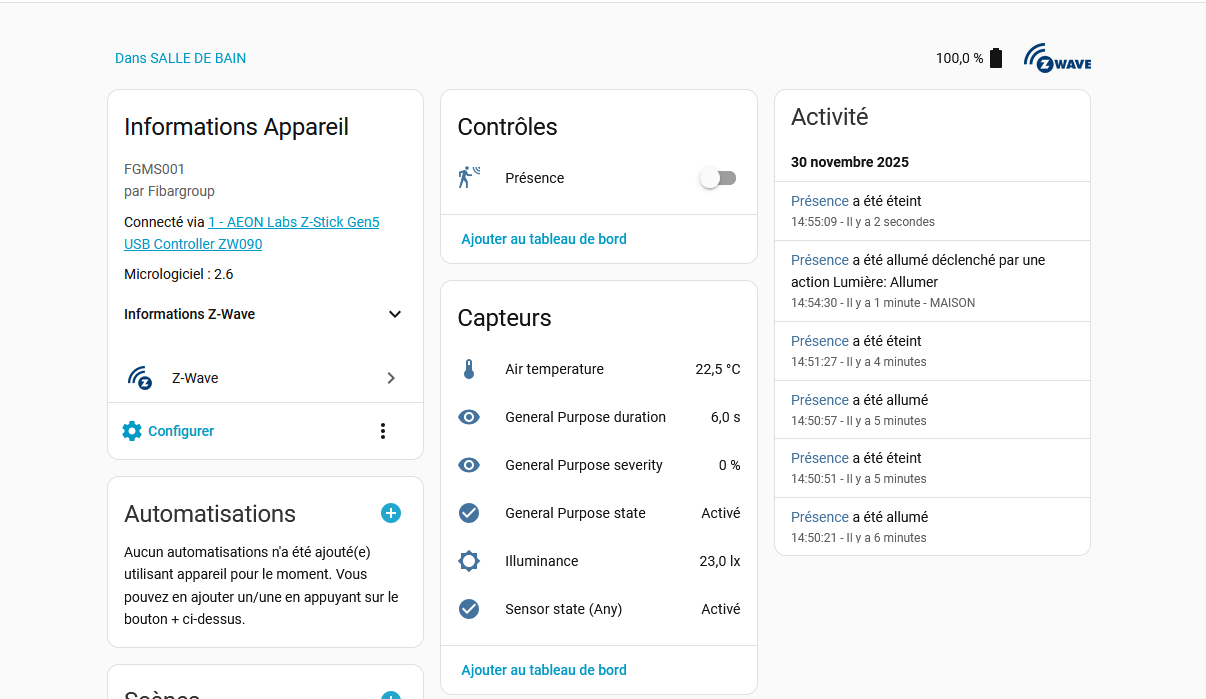Open the three-dot device menu

coord(382,431)
